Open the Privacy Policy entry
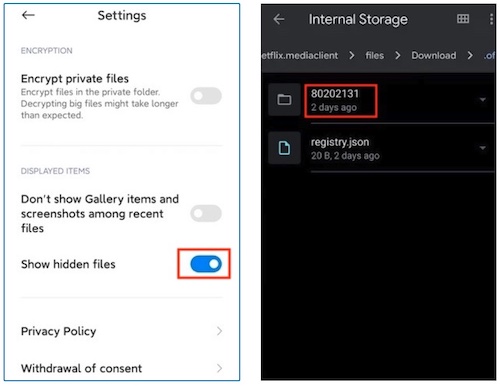 pyautogui.click(x=122, y=331)
